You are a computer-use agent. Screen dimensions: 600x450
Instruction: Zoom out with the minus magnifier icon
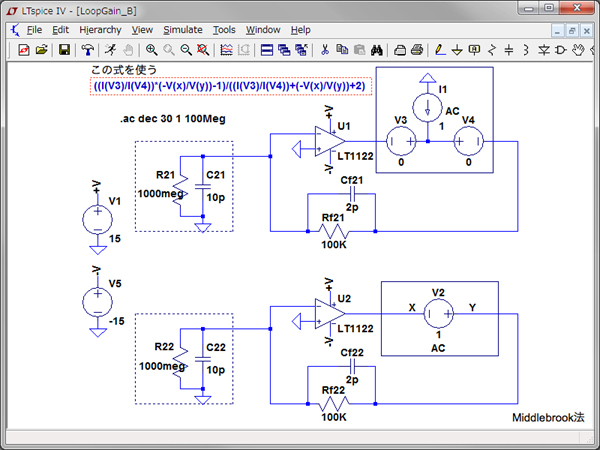tap(186, 49)
